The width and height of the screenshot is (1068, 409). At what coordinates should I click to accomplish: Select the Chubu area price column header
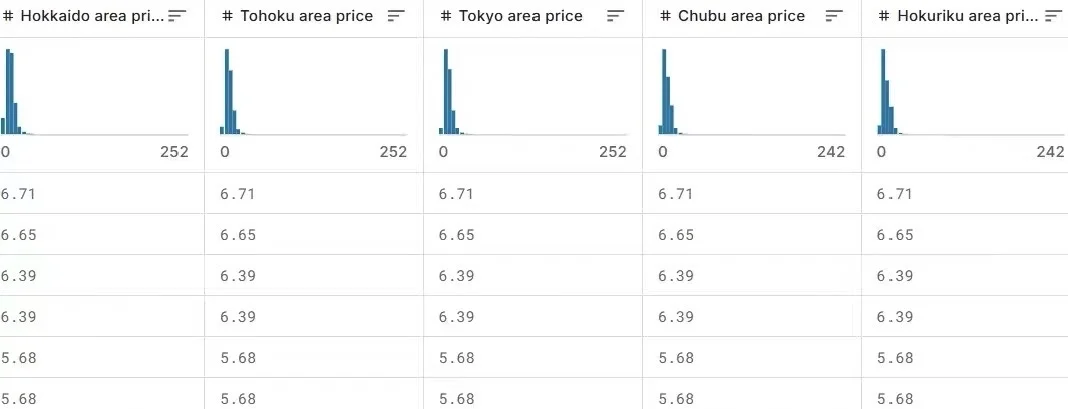(740, 17)
